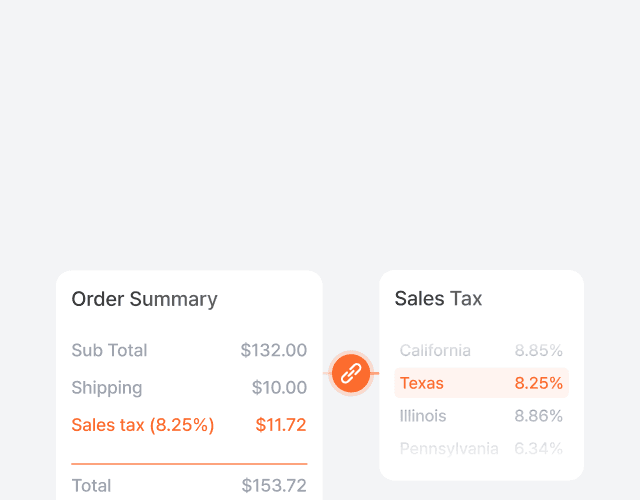The image size is (640, 500).
Task: Click the Sub Total label
Action: pyautogui.click(x=109, y=351)
